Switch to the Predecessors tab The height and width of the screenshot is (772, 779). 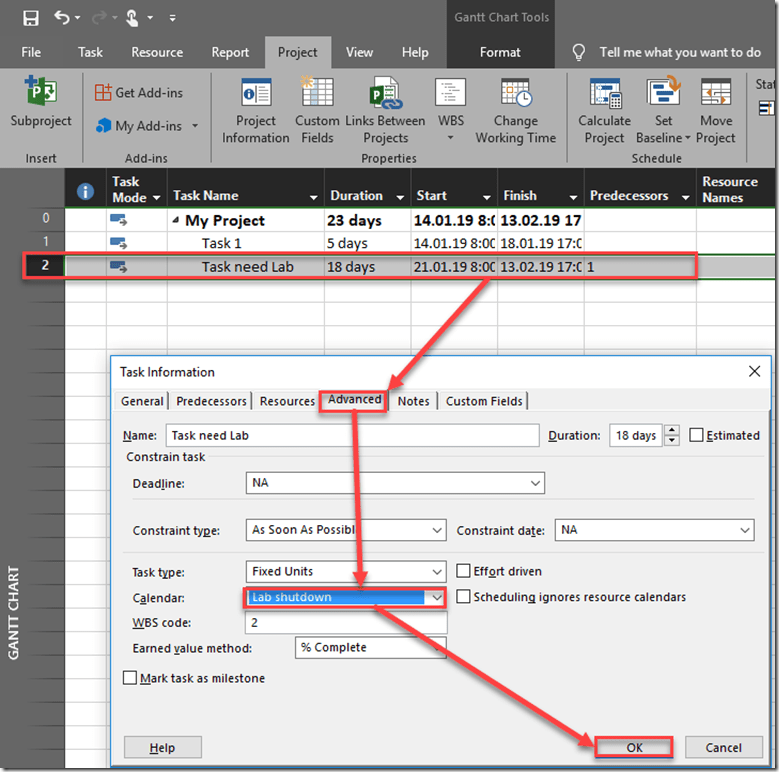point(211,401)
